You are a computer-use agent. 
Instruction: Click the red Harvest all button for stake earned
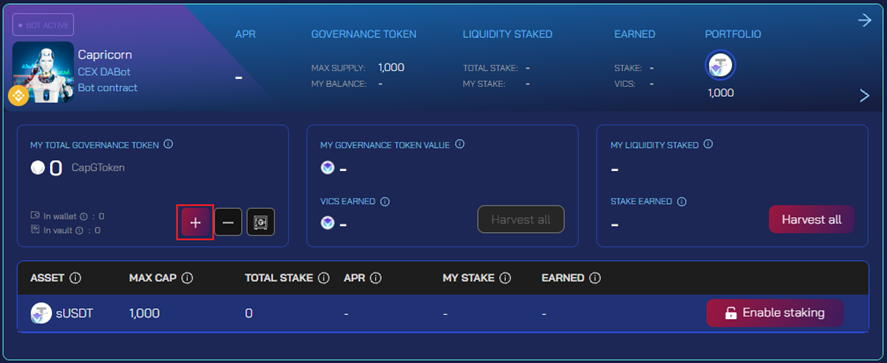(x=811, y=219)
